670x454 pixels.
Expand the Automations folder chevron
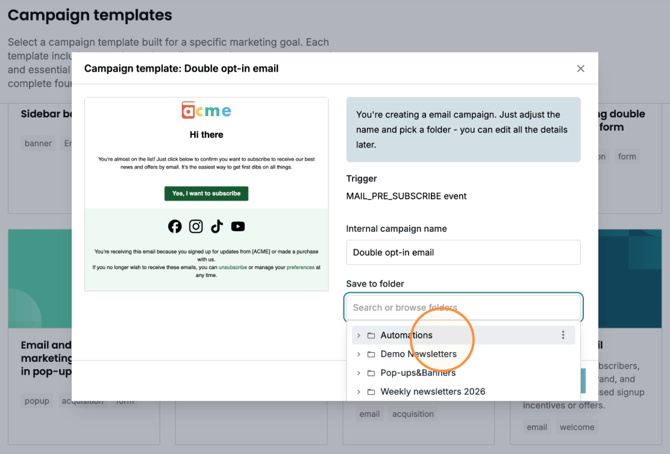[x=359, y=335]
